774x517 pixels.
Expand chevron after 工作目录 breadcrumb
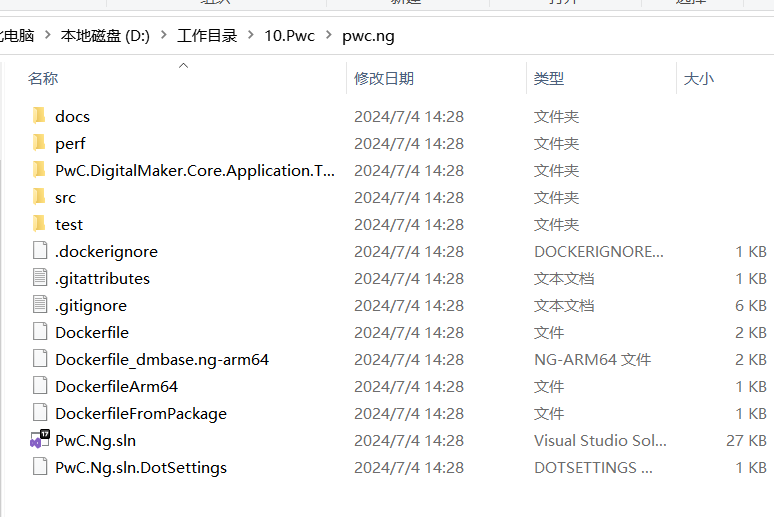coord(251,35)
